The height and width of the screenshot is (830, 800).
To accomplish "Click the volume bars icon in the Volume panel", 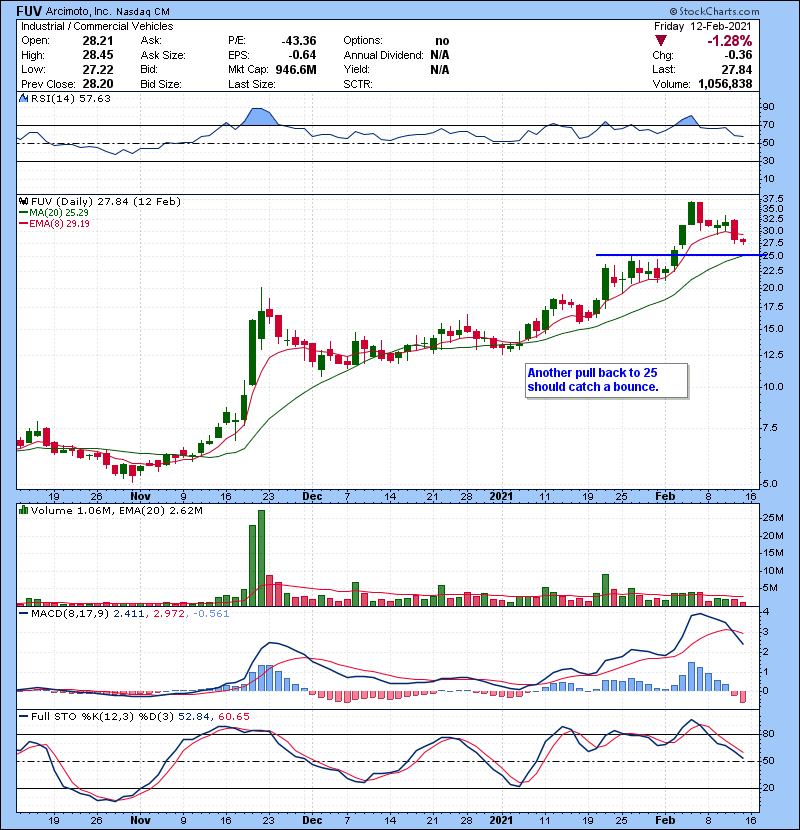I will [x=23, y=510].
